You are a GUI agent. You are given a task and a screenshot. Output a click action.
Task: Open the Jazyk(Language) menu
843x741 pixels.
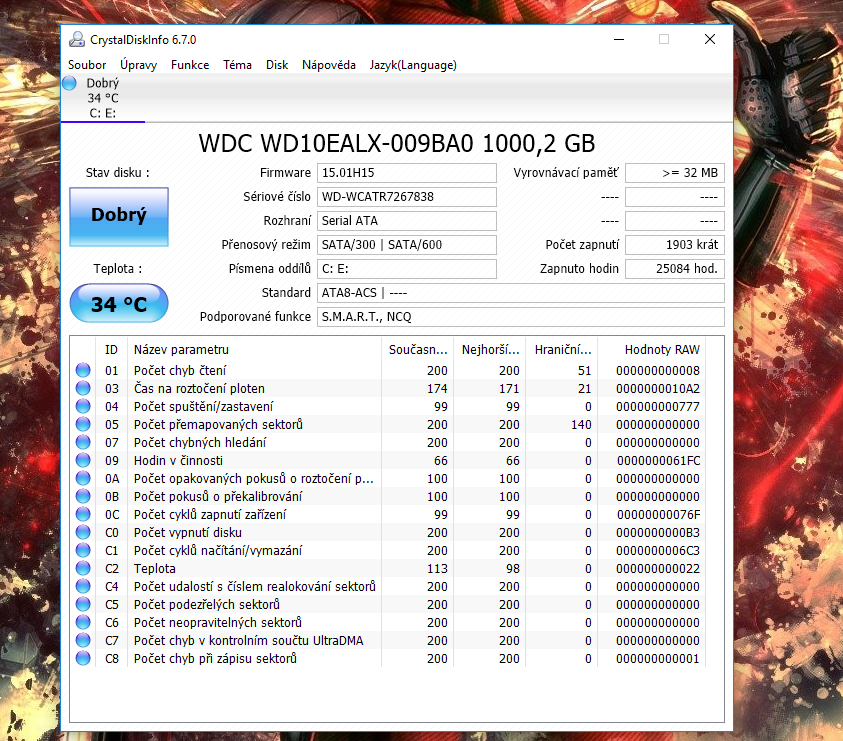click(413, 65)
